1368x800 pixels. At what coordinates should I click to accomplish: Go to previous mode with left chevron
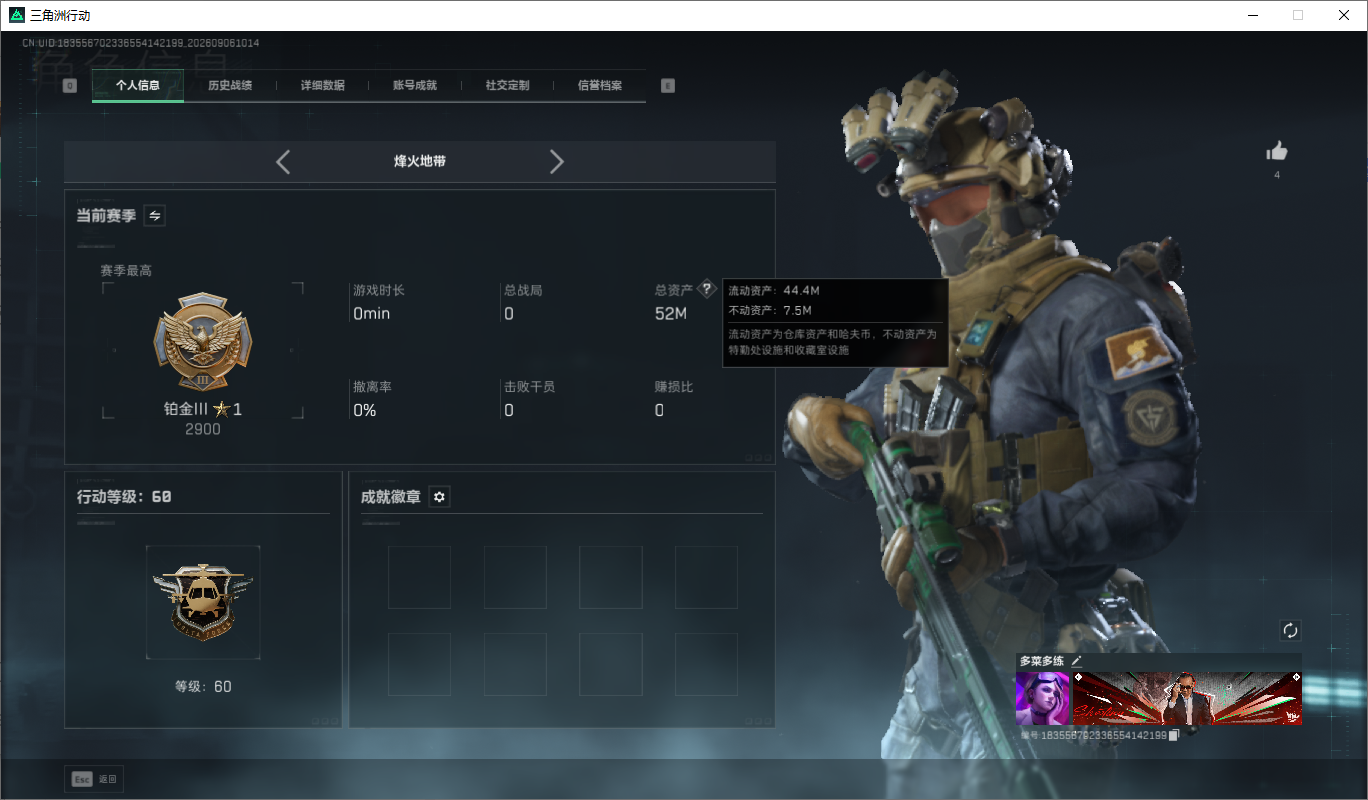(x=283, y=162)
